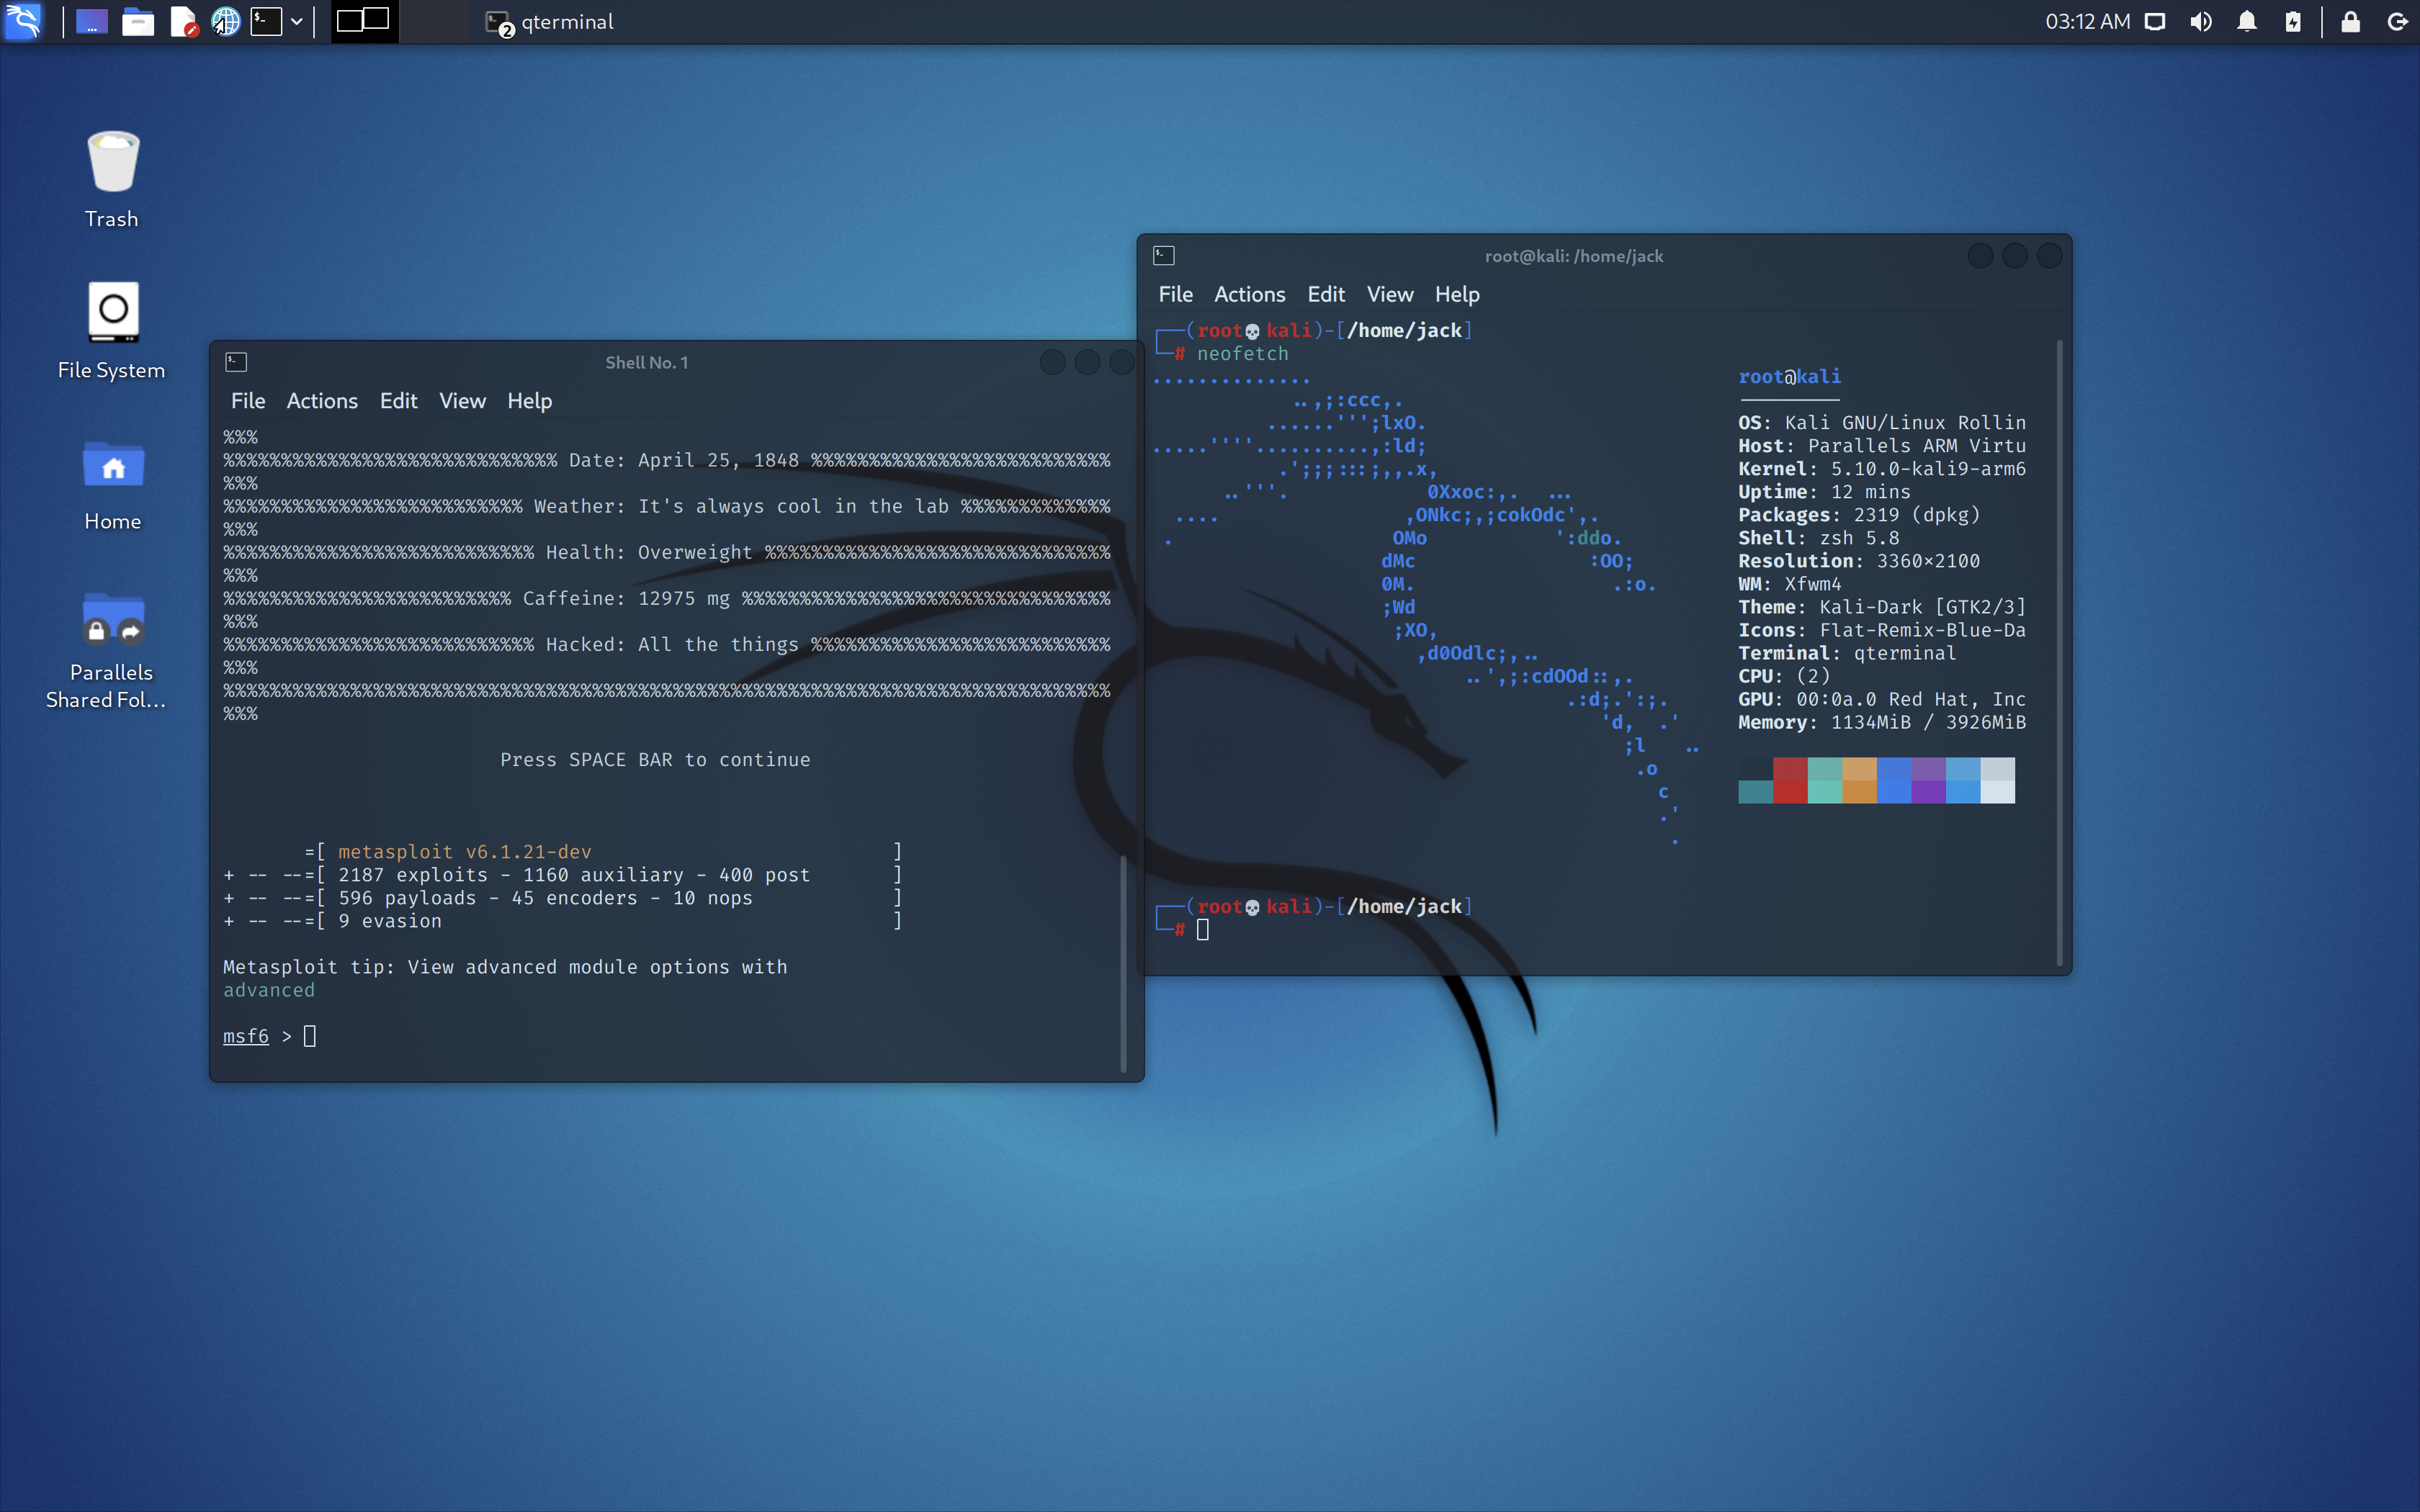Image resolution: width=2420 pixels, height=1512 pixels.
Task: Maximize the Shell No. 1 window
Action: coord(1087,362)
